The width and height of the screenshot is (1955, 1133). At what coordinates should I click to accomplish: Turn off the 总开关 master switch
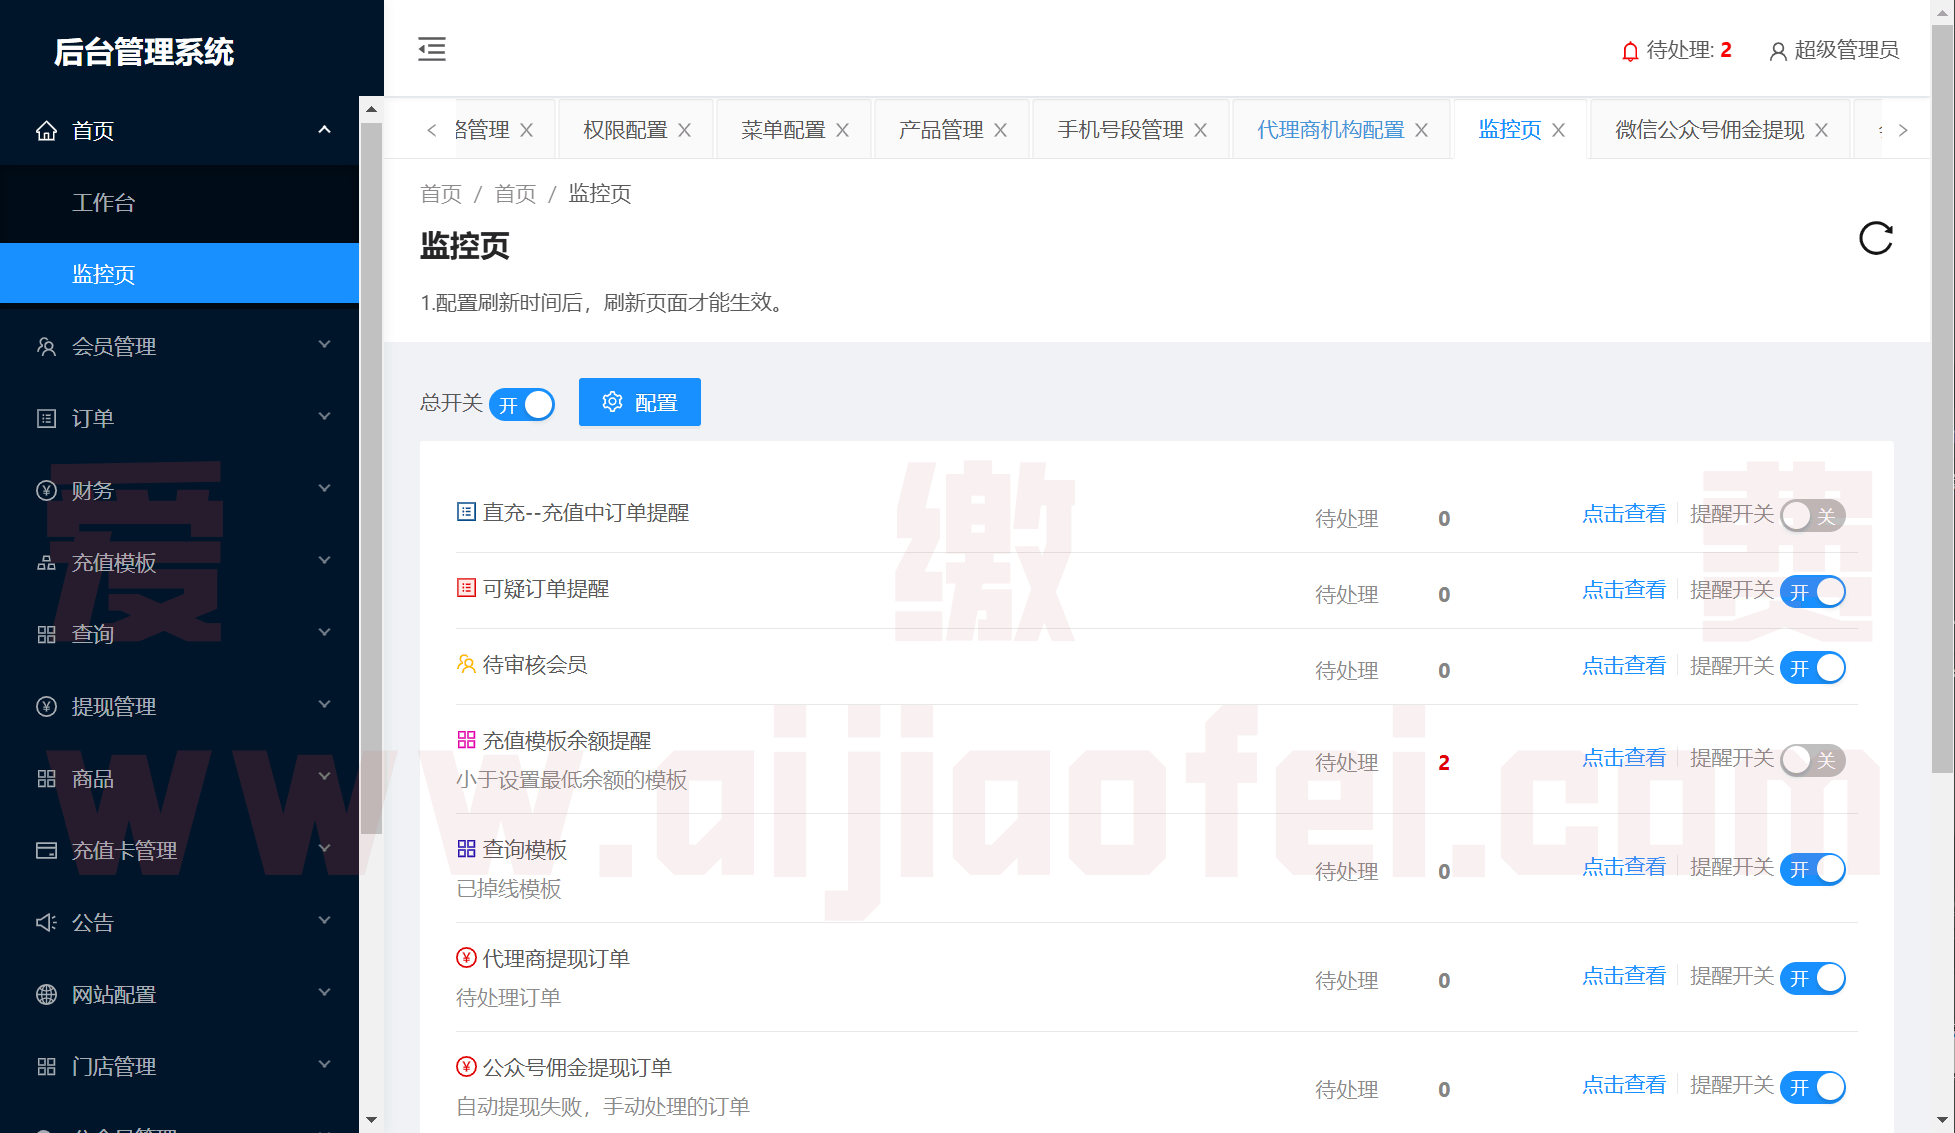point(522,404)
